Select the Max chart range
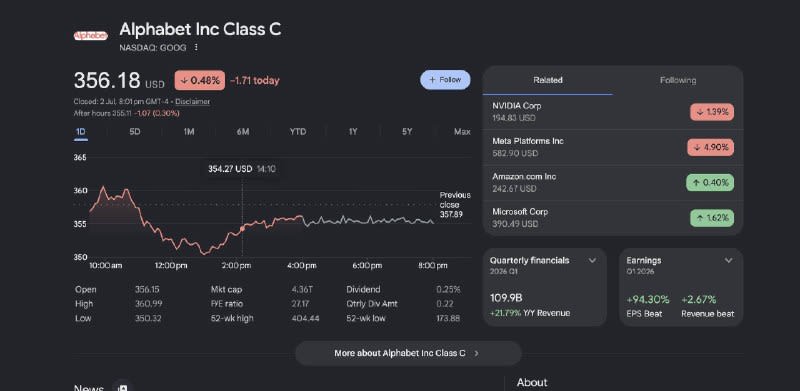 (462, 132)
